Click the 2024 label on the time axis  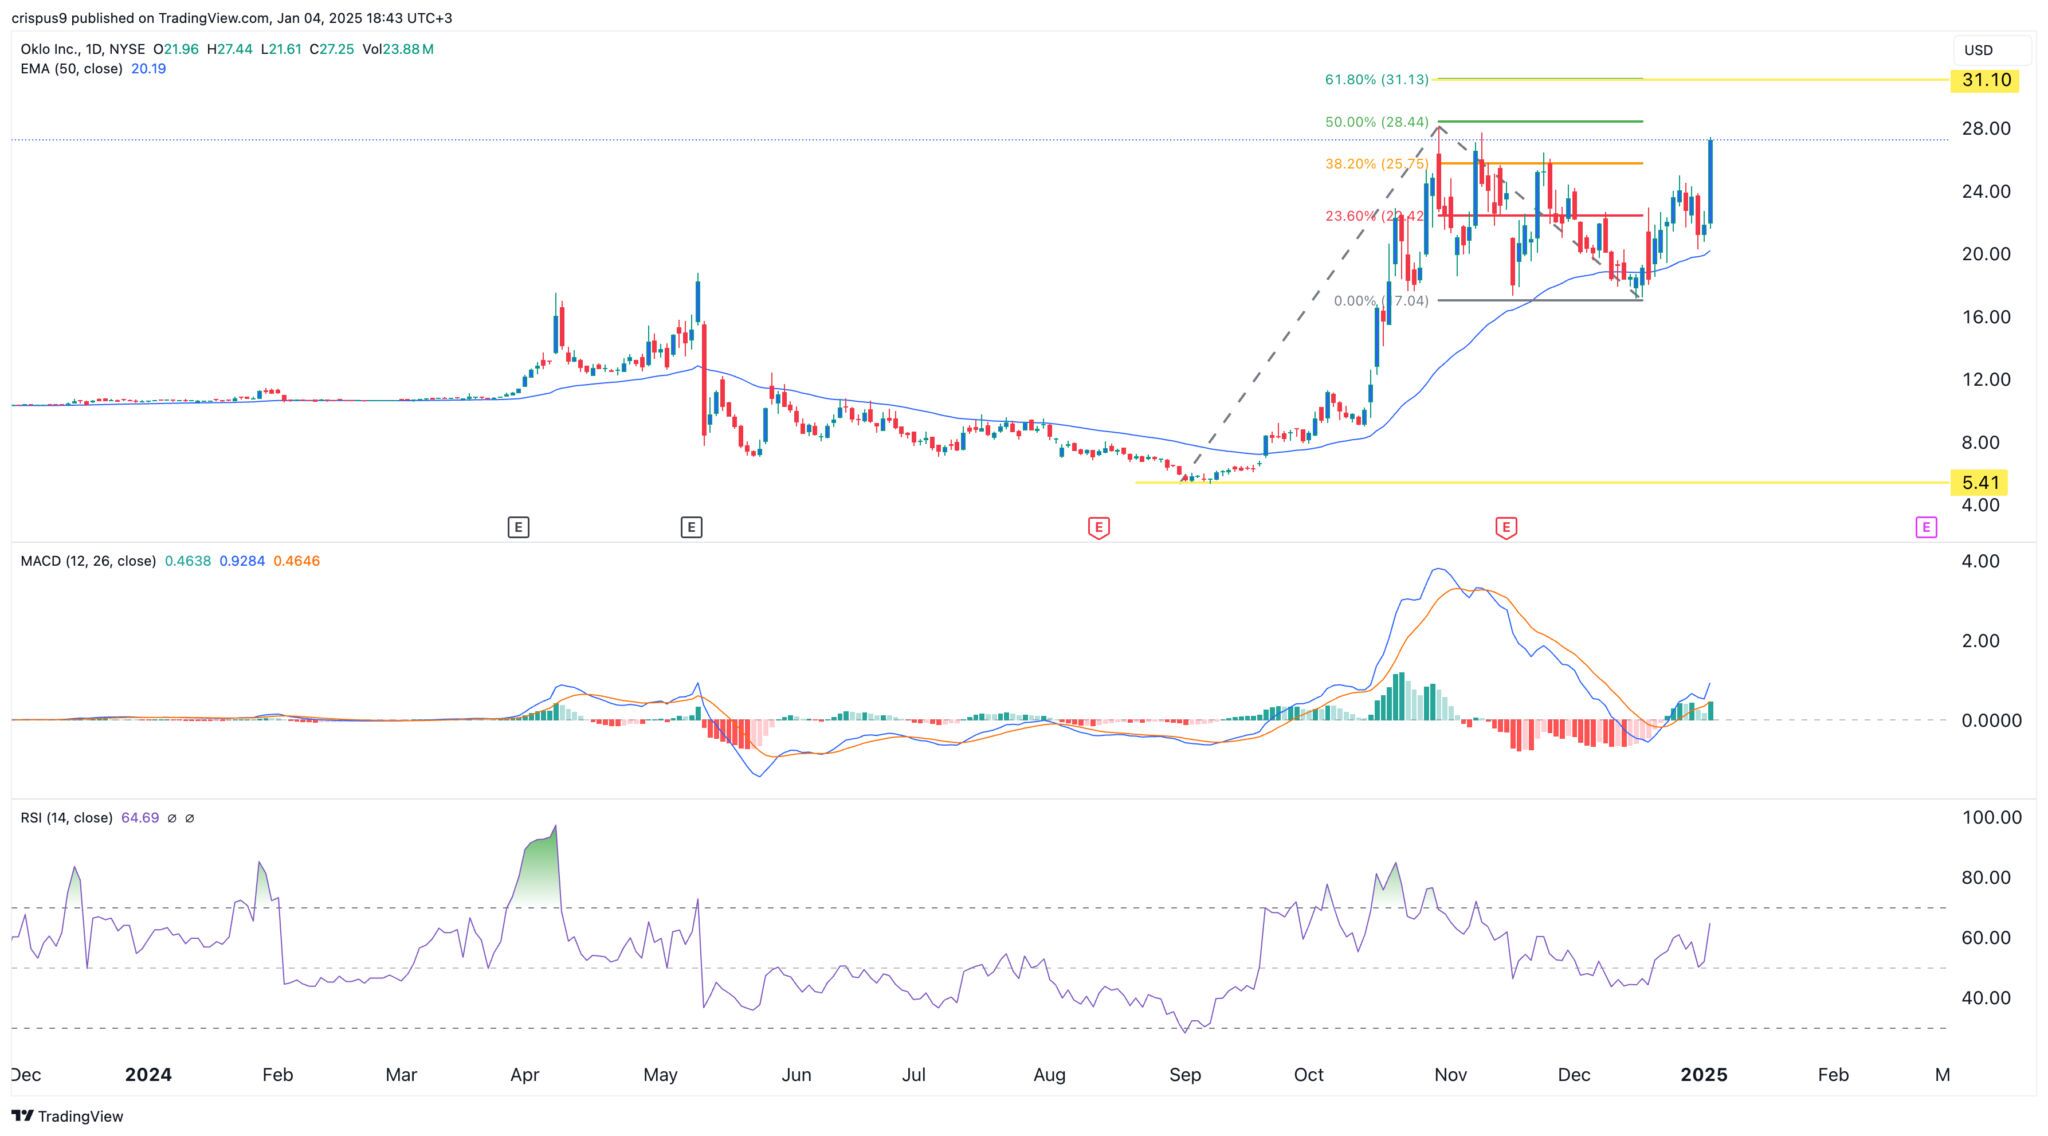[148, 1075]
